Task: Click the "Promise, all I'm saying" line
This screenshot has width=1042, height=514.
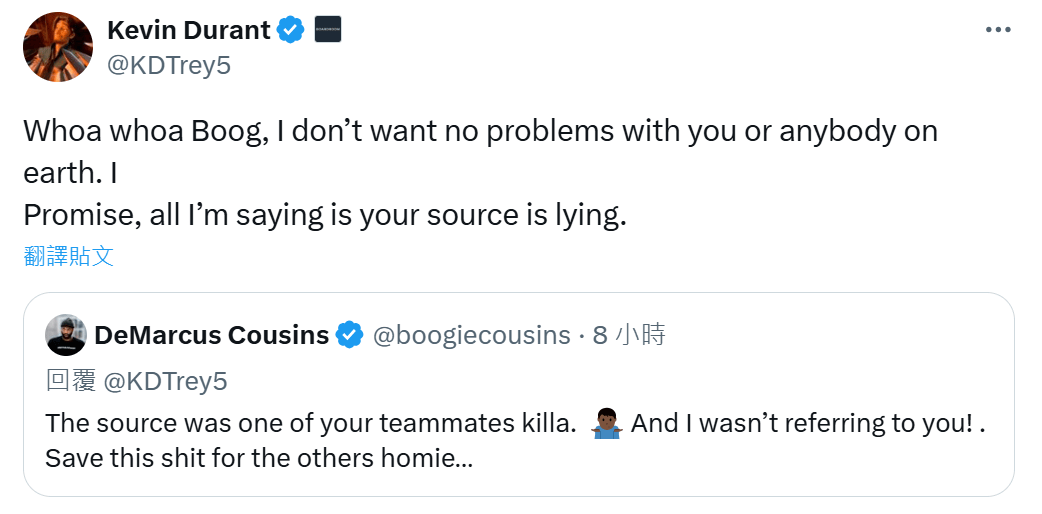Action: pyautogui.click(x=325, y=215)
